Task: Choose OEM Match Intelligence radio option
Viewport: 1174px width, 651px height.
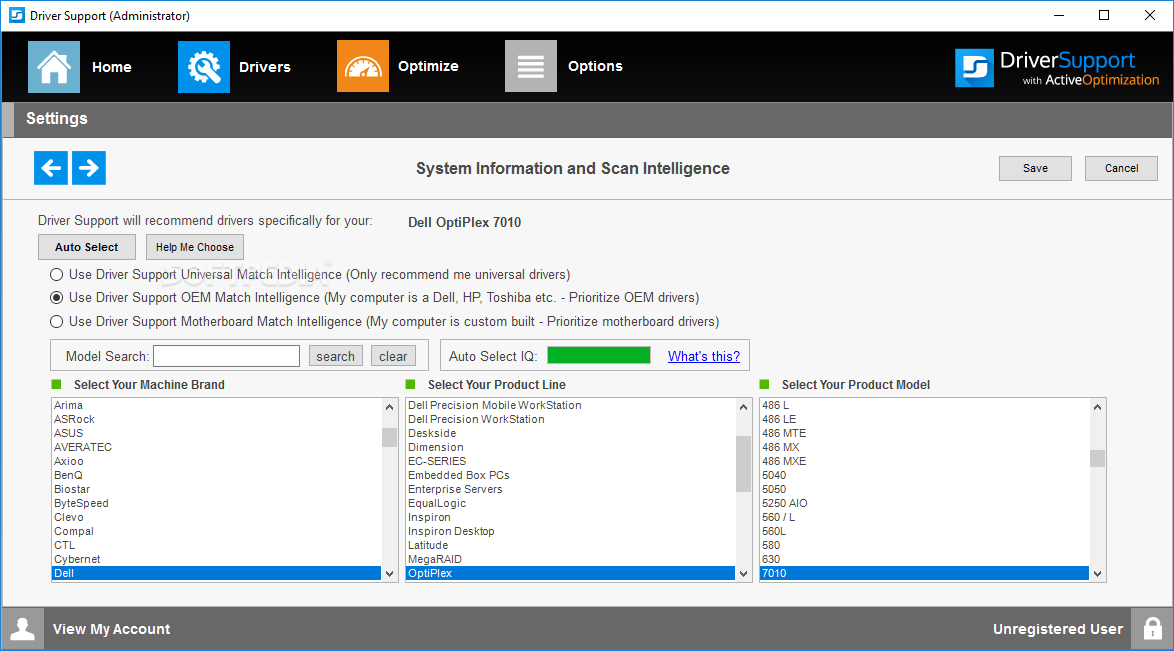Action: pyautogui.click(x=56, y=297)
